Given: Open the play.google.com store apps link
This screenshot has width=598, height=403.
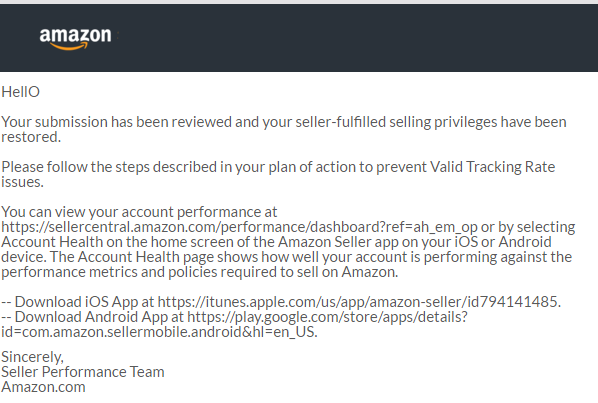Looking at the screenshot, I should [x=327, y=317].
